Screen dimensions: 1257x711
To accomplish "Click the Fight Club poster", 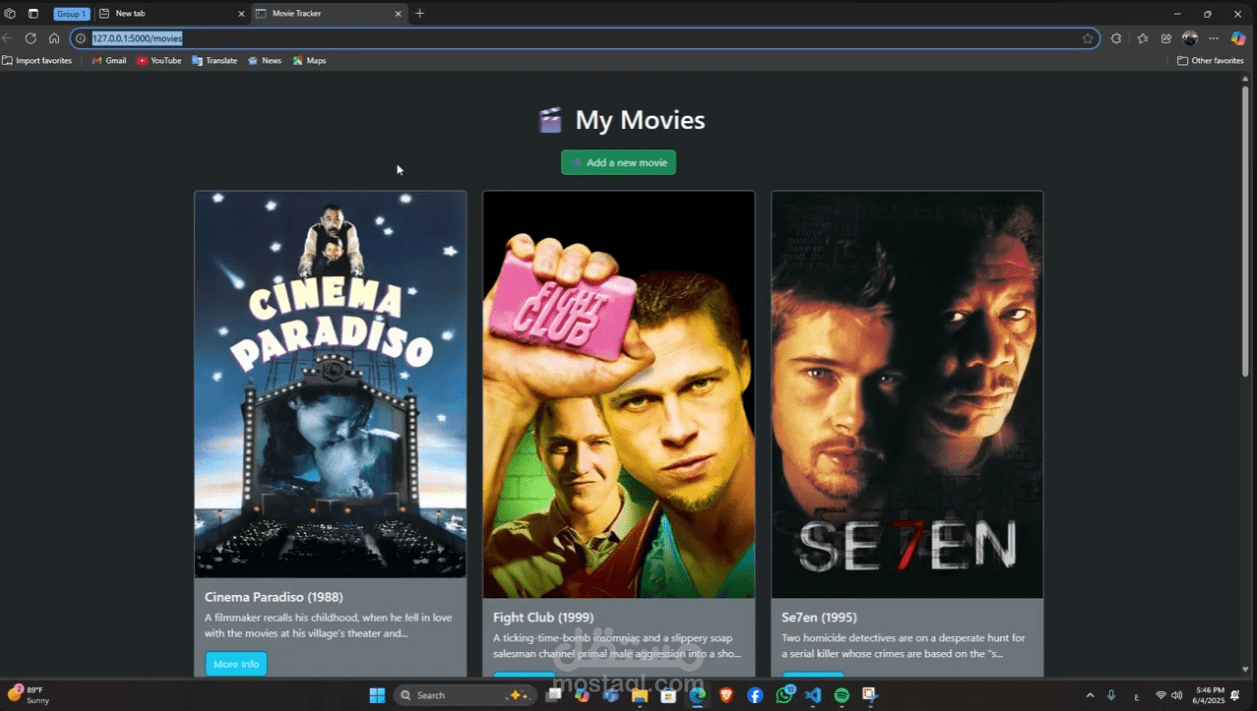I will (618, 395).
